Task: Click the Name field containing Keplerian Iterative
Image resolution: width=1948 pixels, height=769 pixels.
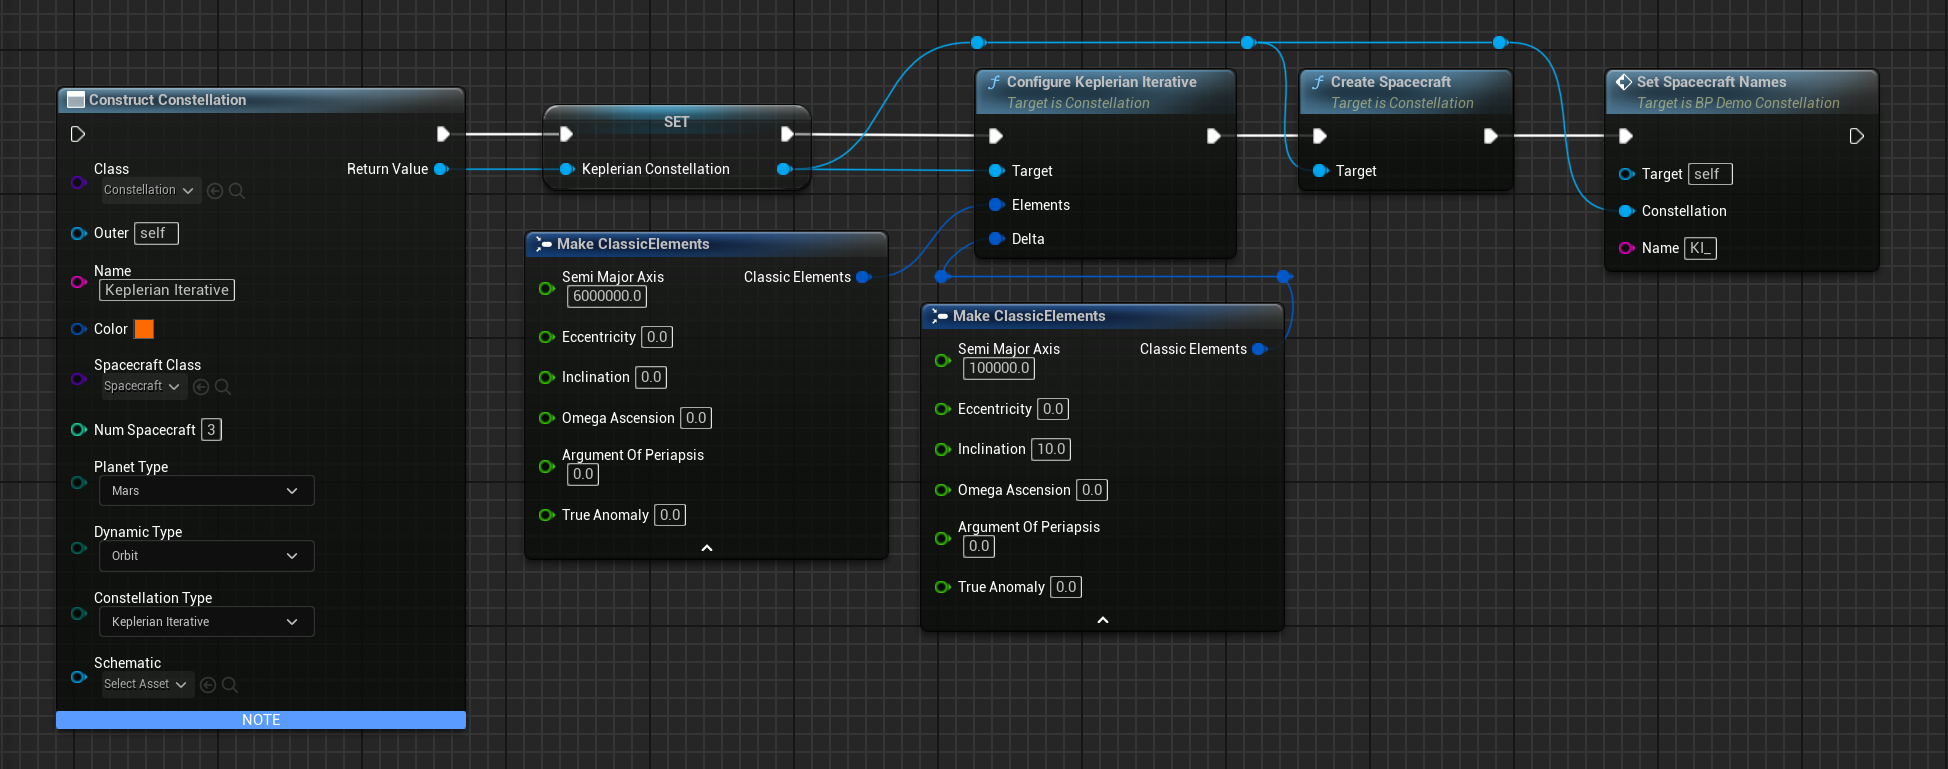Action: pos(167,290)
